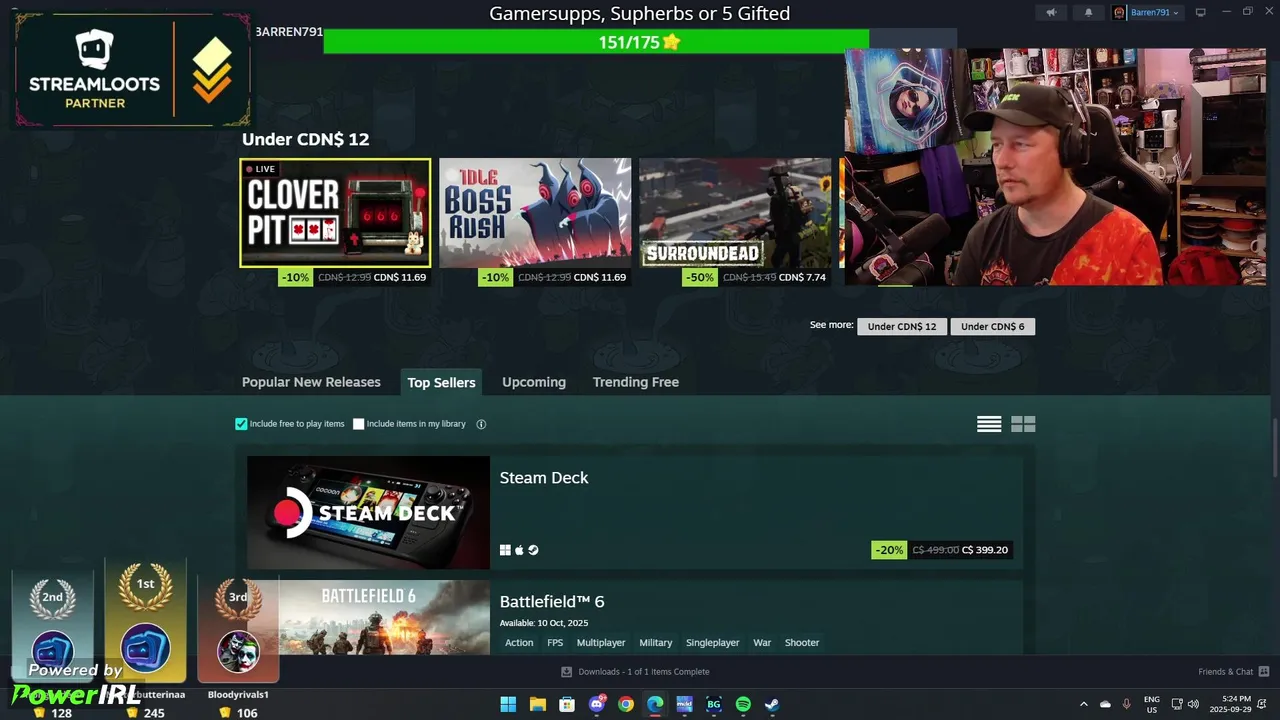Open Steam Deck thumbnail image
The image size is (1280, 720).
click(368, 513)
